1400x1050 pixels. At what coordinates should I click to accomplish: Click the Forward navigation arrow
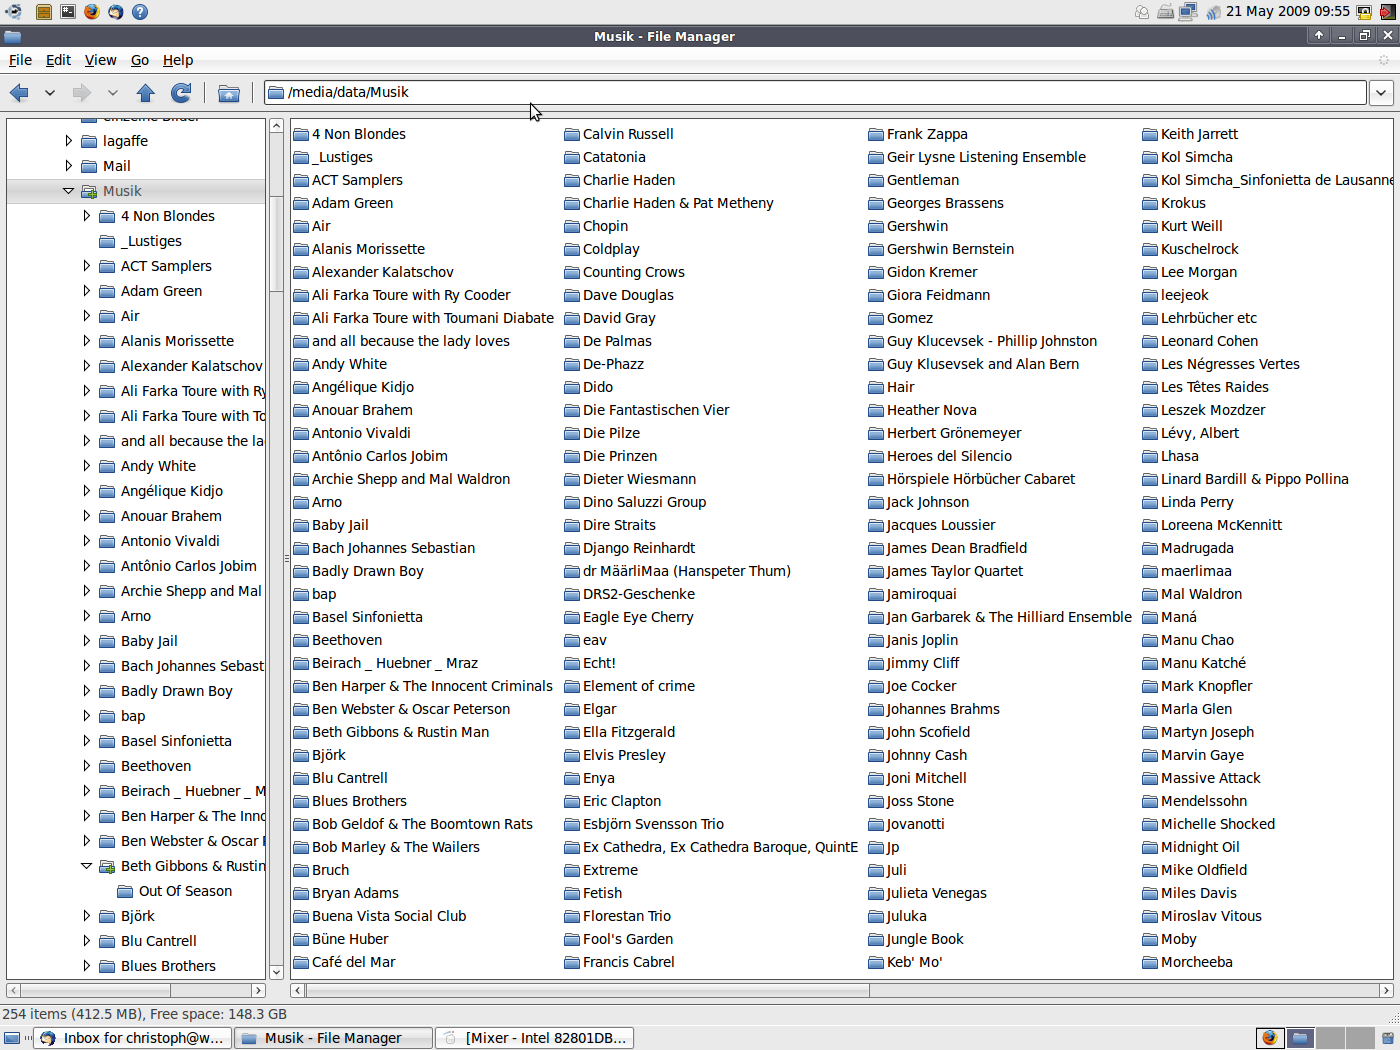81,93
